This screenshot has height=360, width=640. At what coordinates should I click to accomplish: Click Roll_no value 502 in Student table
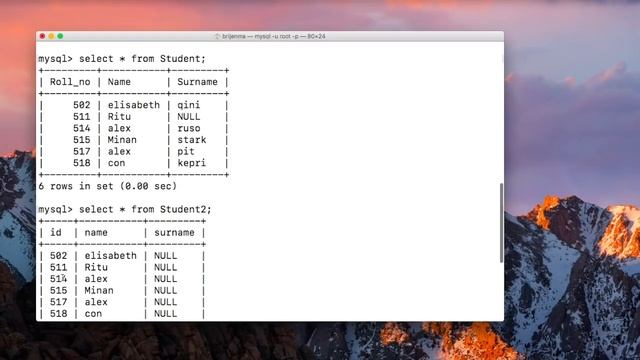click(82, 105)
